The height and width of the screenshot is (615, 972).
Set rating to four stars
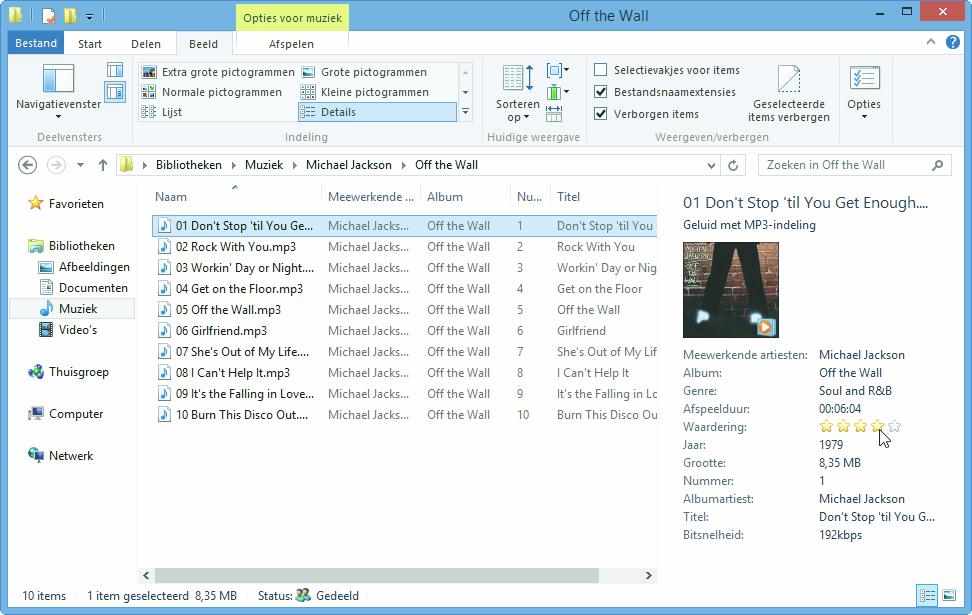coord(877,426)
